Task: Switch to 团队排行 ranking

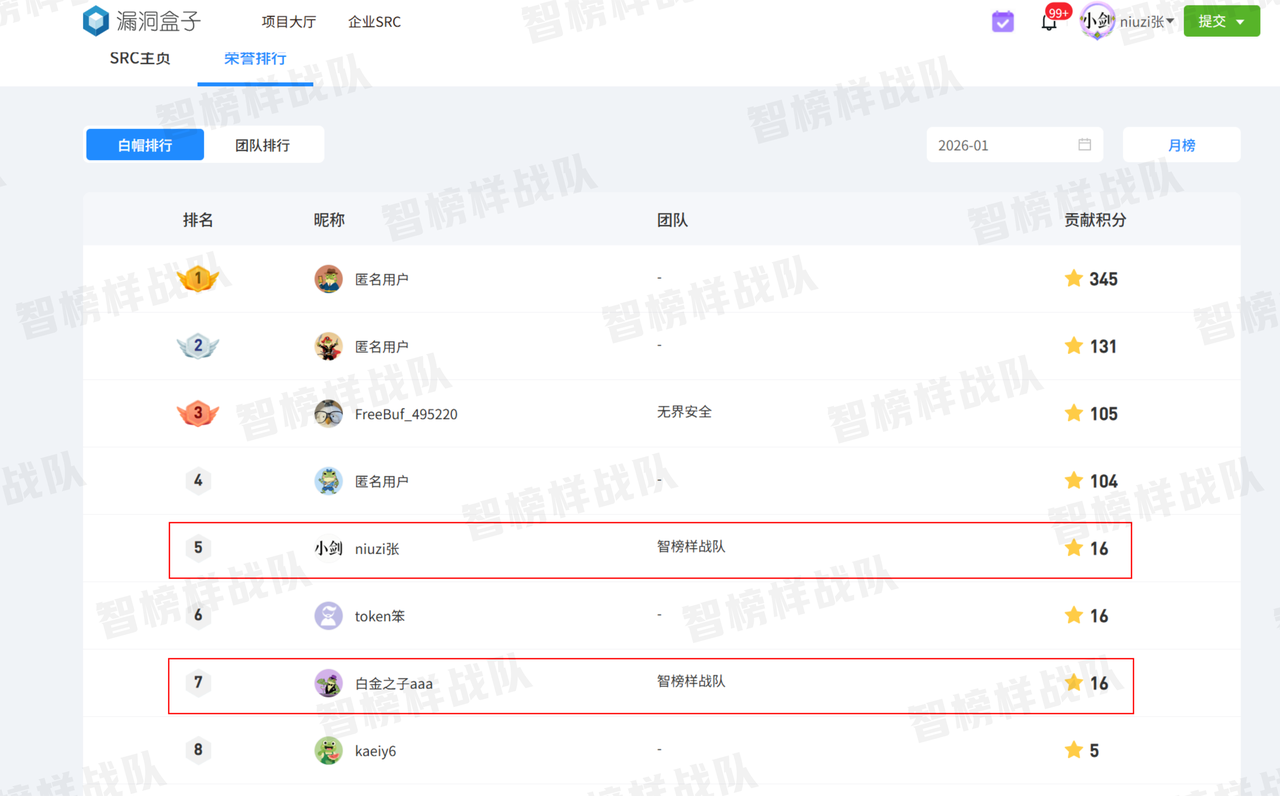Action: click(x=263, y=145)
